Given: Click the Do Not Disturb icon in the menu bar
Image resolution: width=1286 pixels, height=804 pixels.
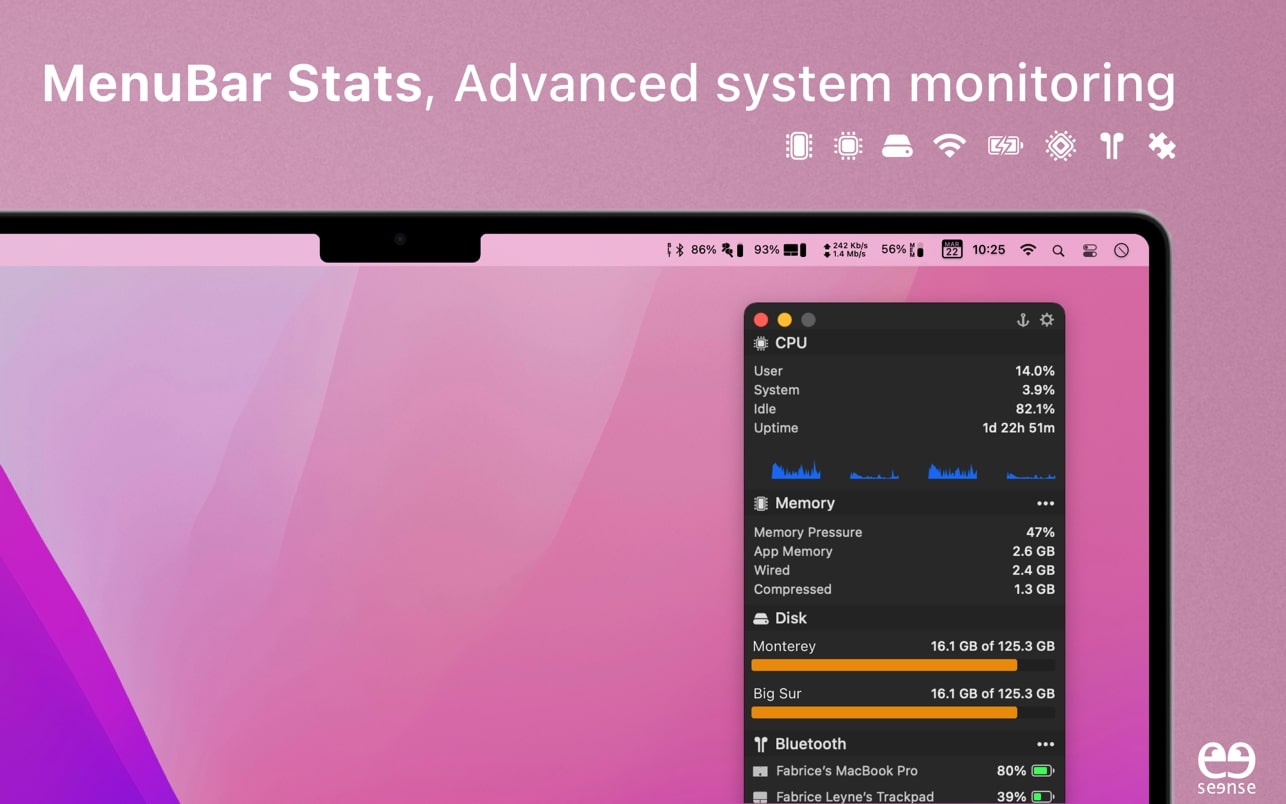Looking at the screenshot, I should 1121,249.
